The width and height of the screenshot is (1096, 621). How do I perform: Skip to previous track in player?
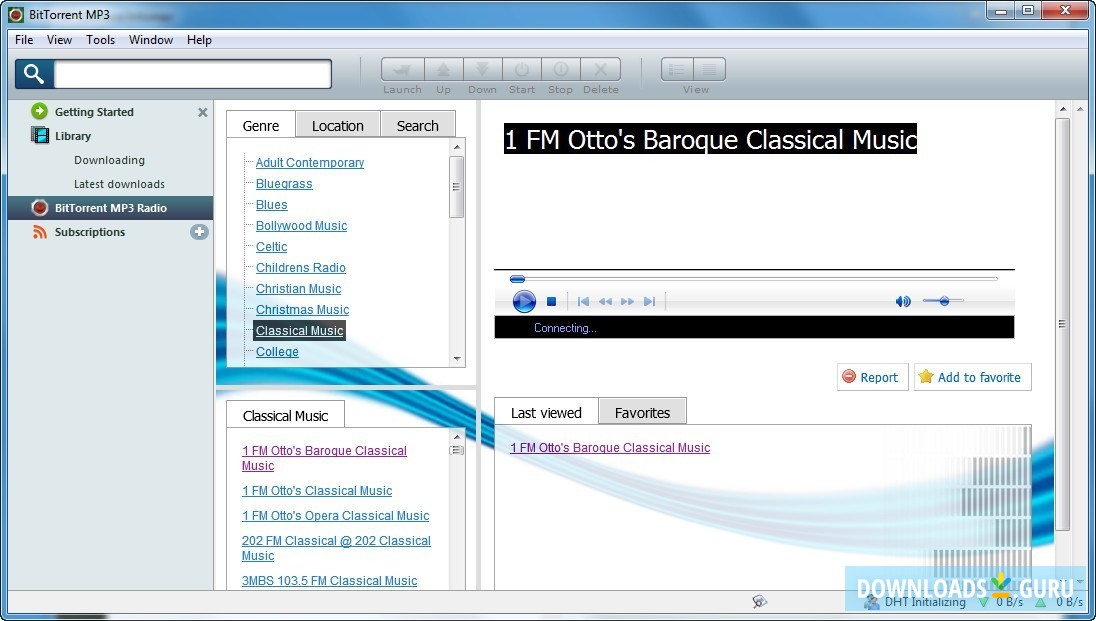coord(583,301)
